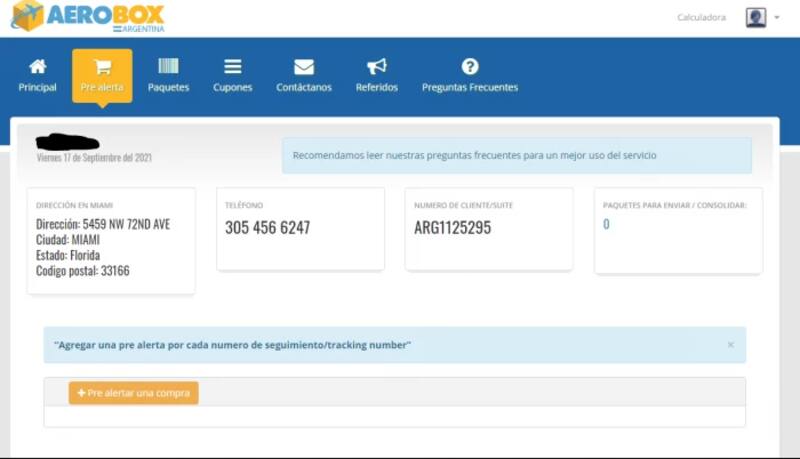Select the Cupones menu label

pyautogui.click(x=232, y=88)
